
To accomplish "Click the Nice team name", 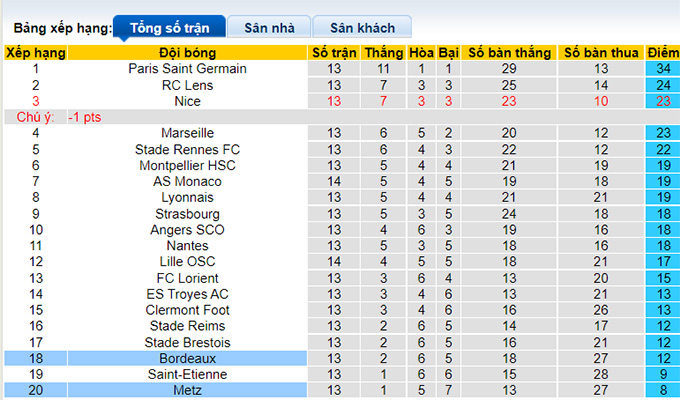I will [x=187, y=101].
